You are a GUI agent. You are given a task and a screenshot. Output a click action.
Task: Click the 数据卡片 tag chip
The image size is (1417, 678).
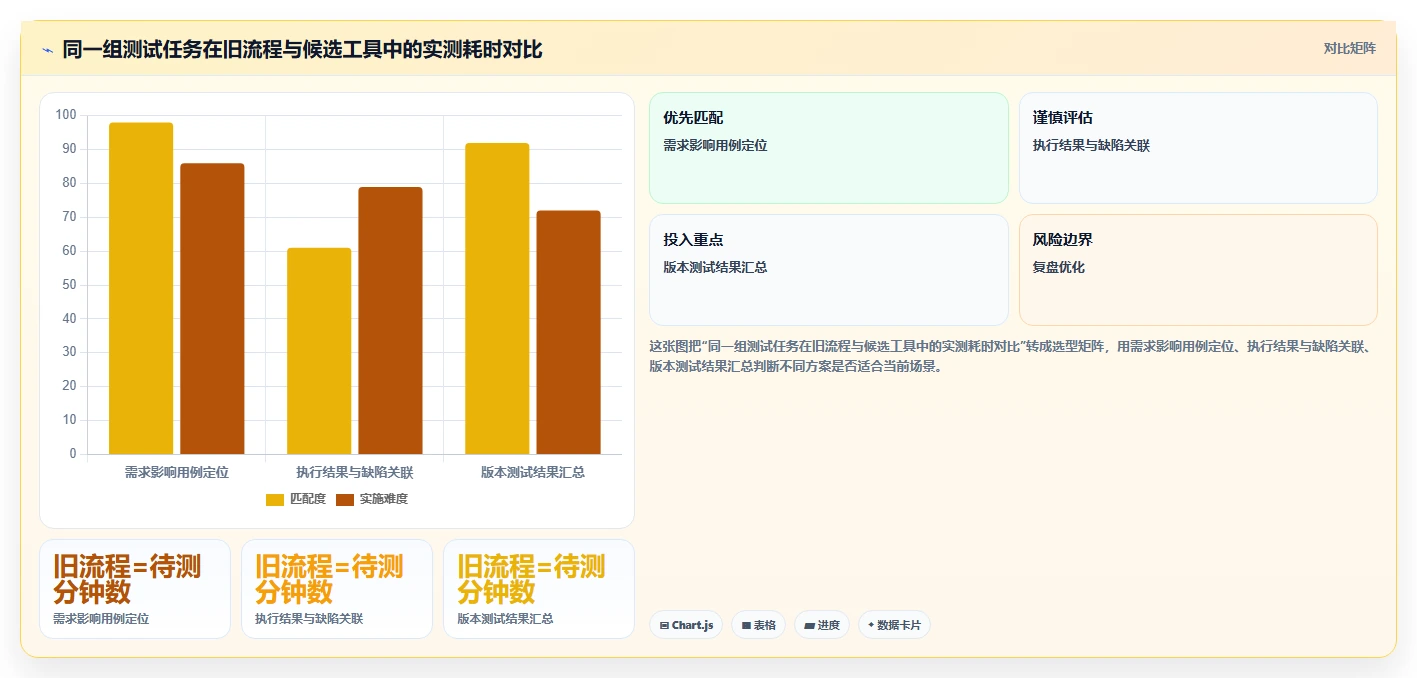click(894, 625)
